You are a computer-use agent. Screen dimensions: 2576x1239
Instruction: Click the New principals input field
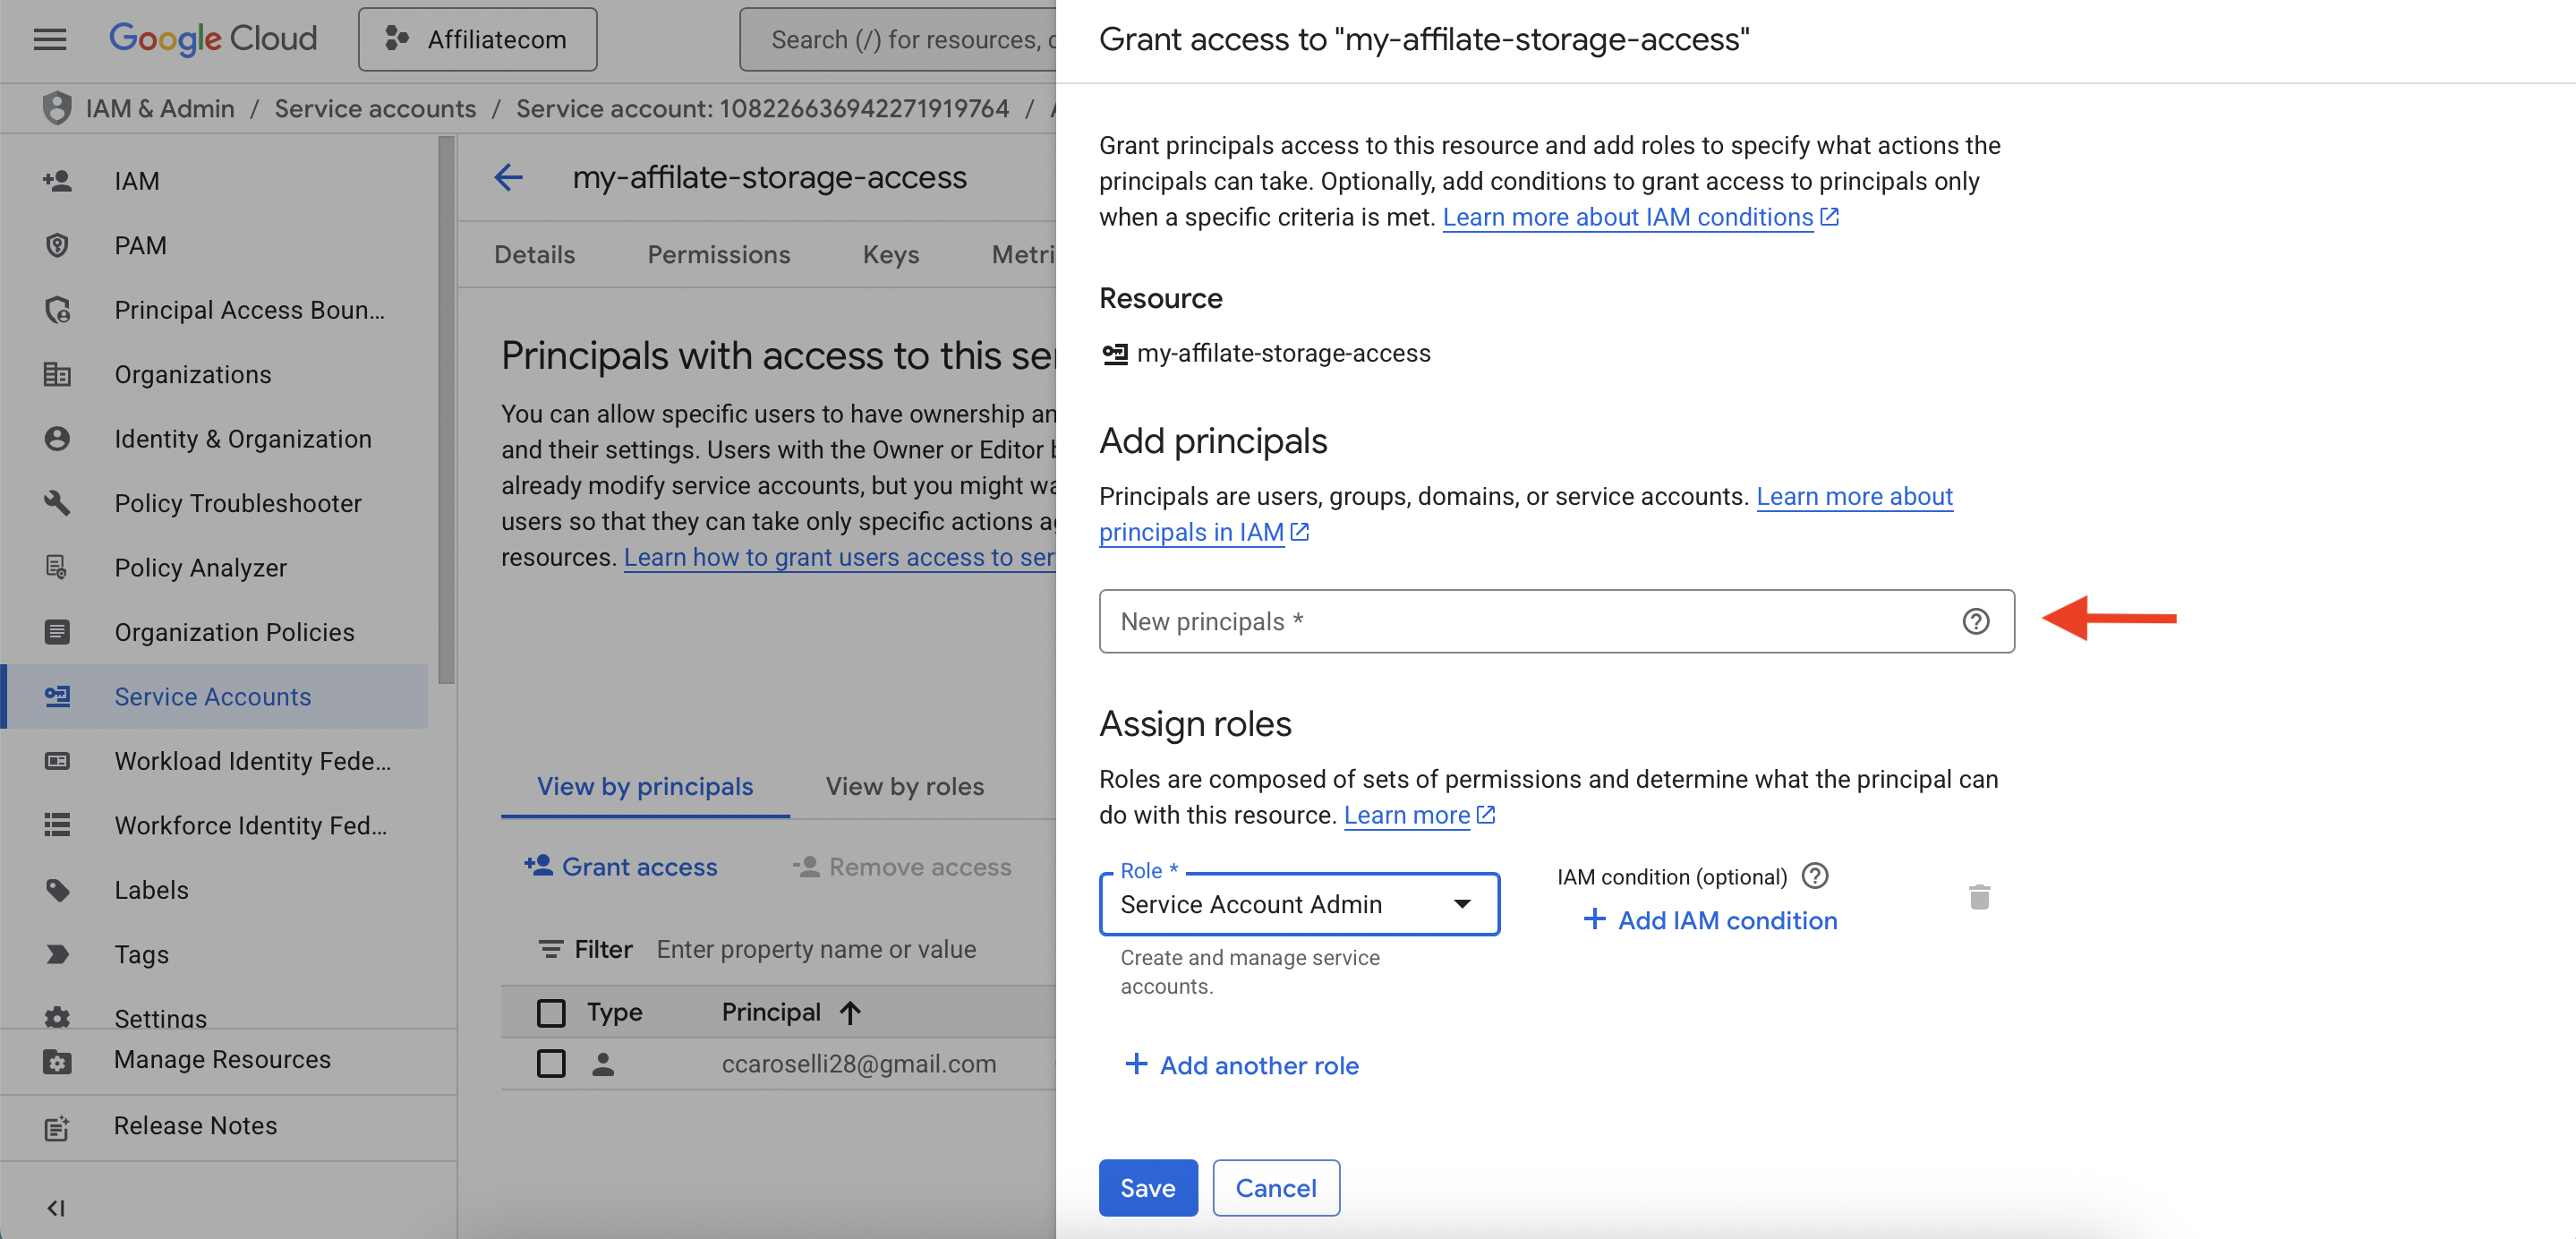click(x=1556, y=621)
